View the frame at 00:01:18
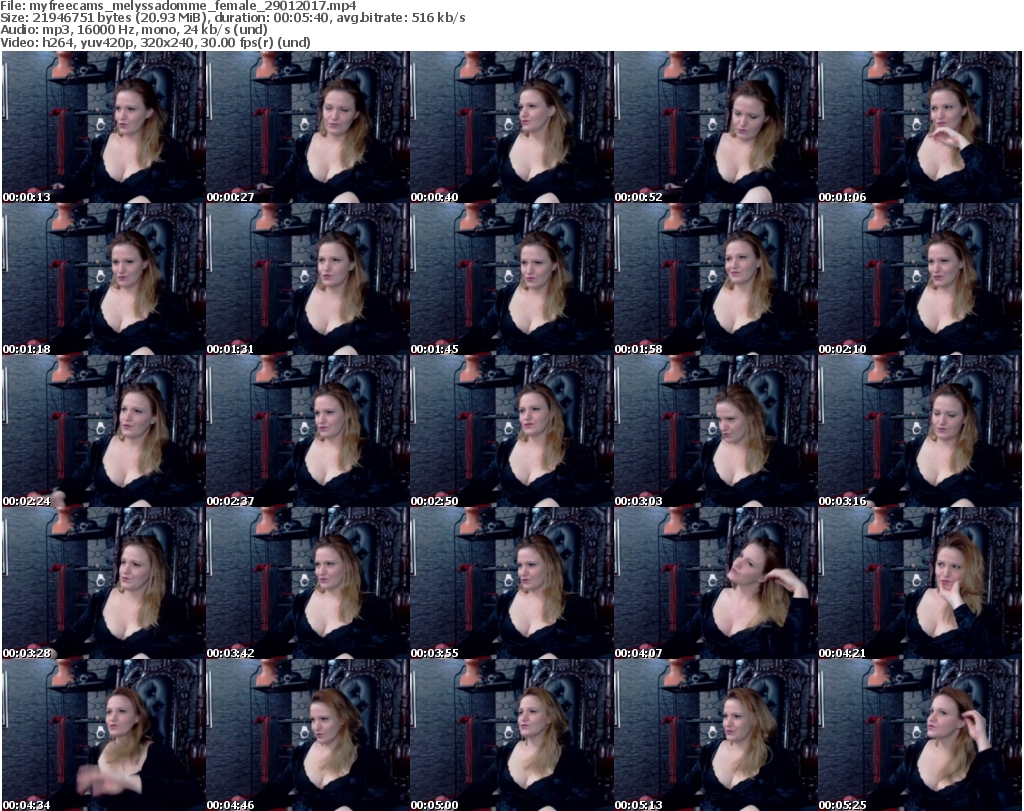This screenshot has width=1024, height=811. 104,279
